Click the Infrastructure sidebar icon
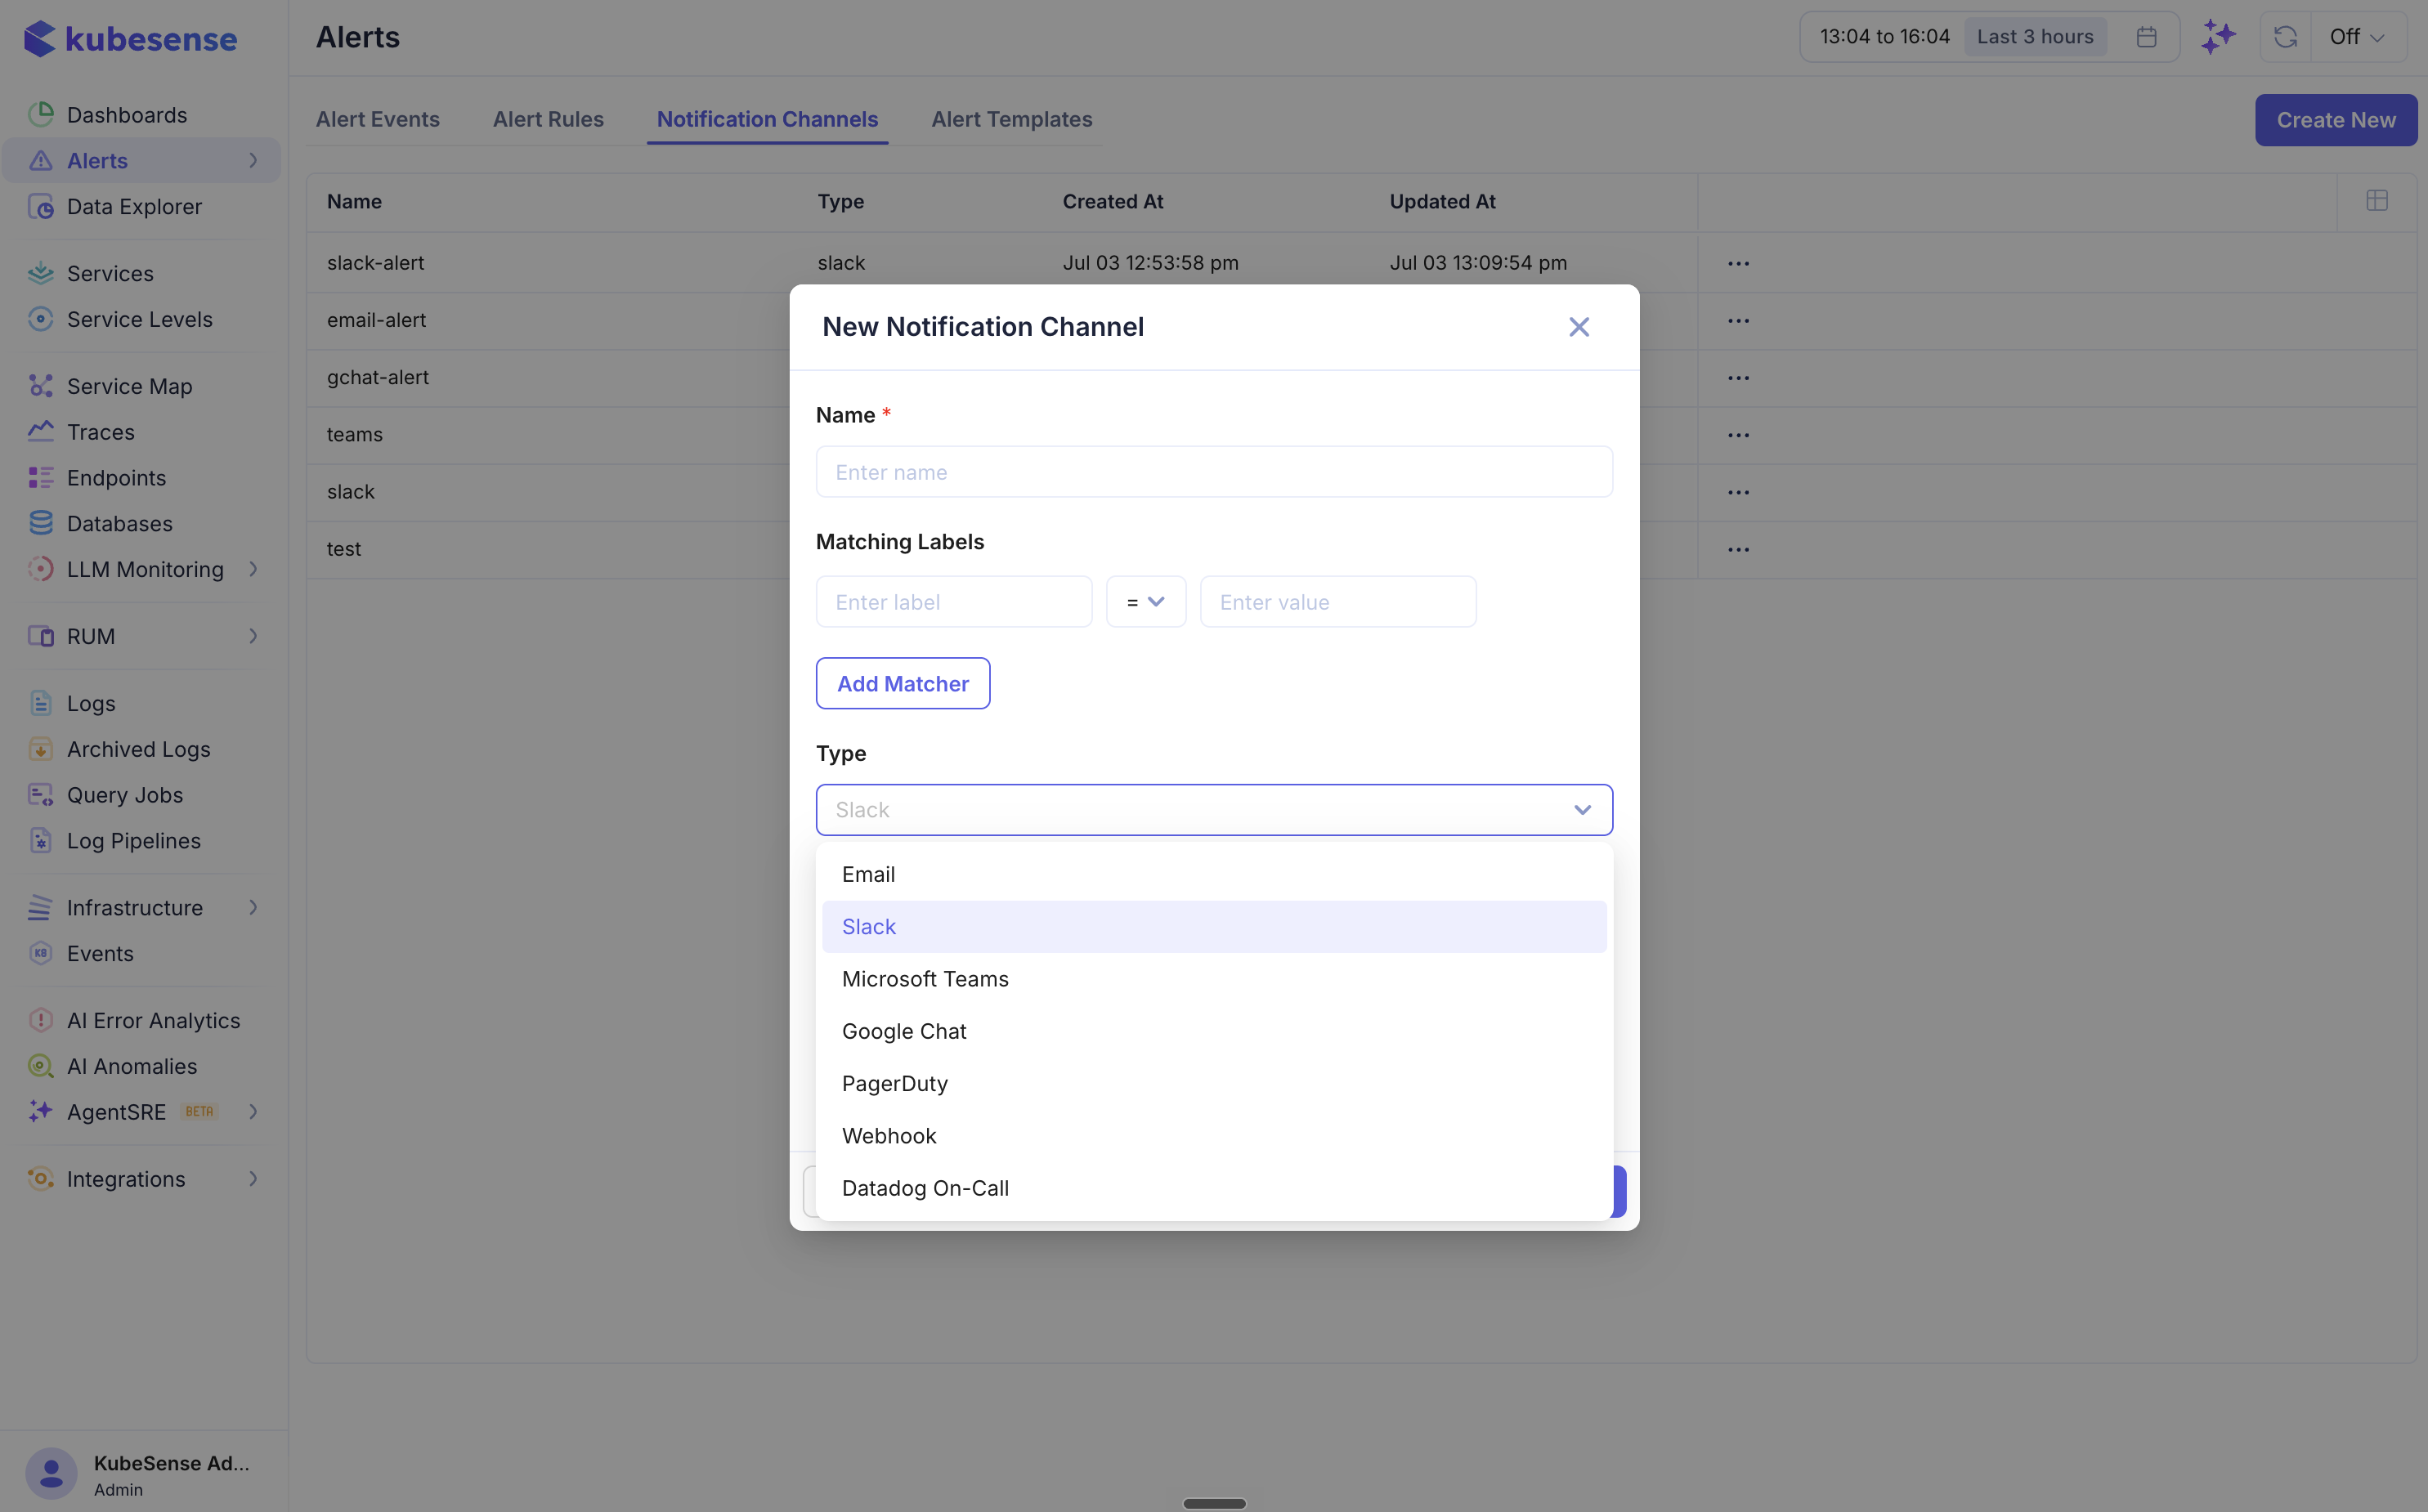 [x=41, y=907]
